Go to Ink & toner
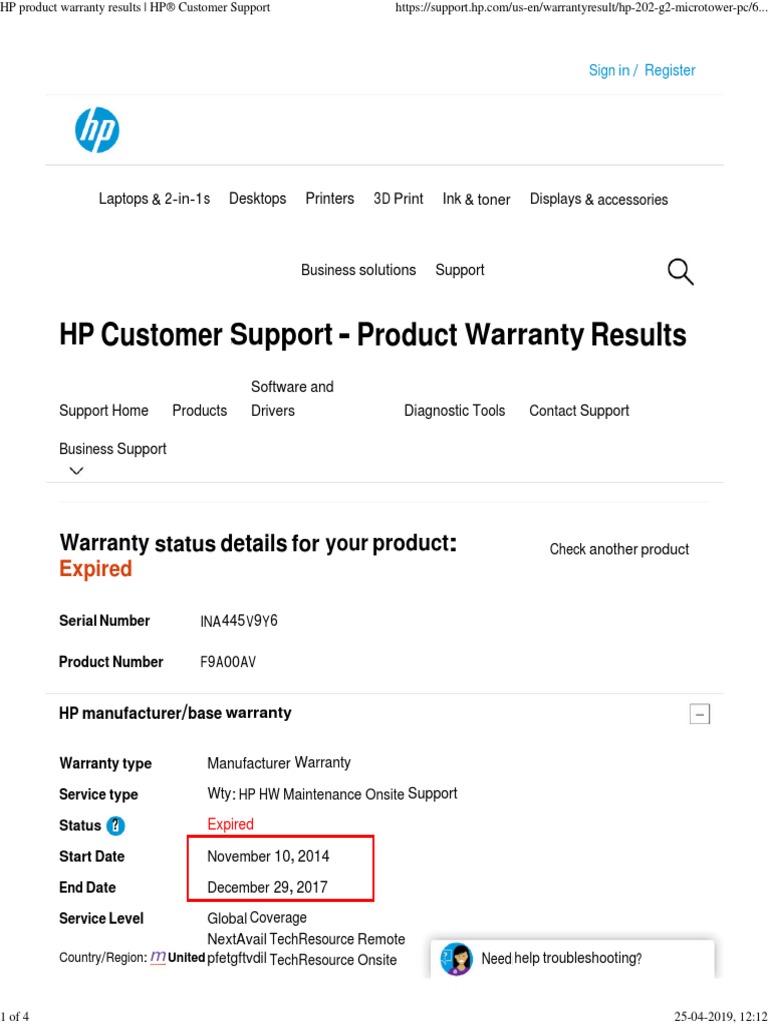This screenshot has height=1024, width=768. [x=476, y=199]
